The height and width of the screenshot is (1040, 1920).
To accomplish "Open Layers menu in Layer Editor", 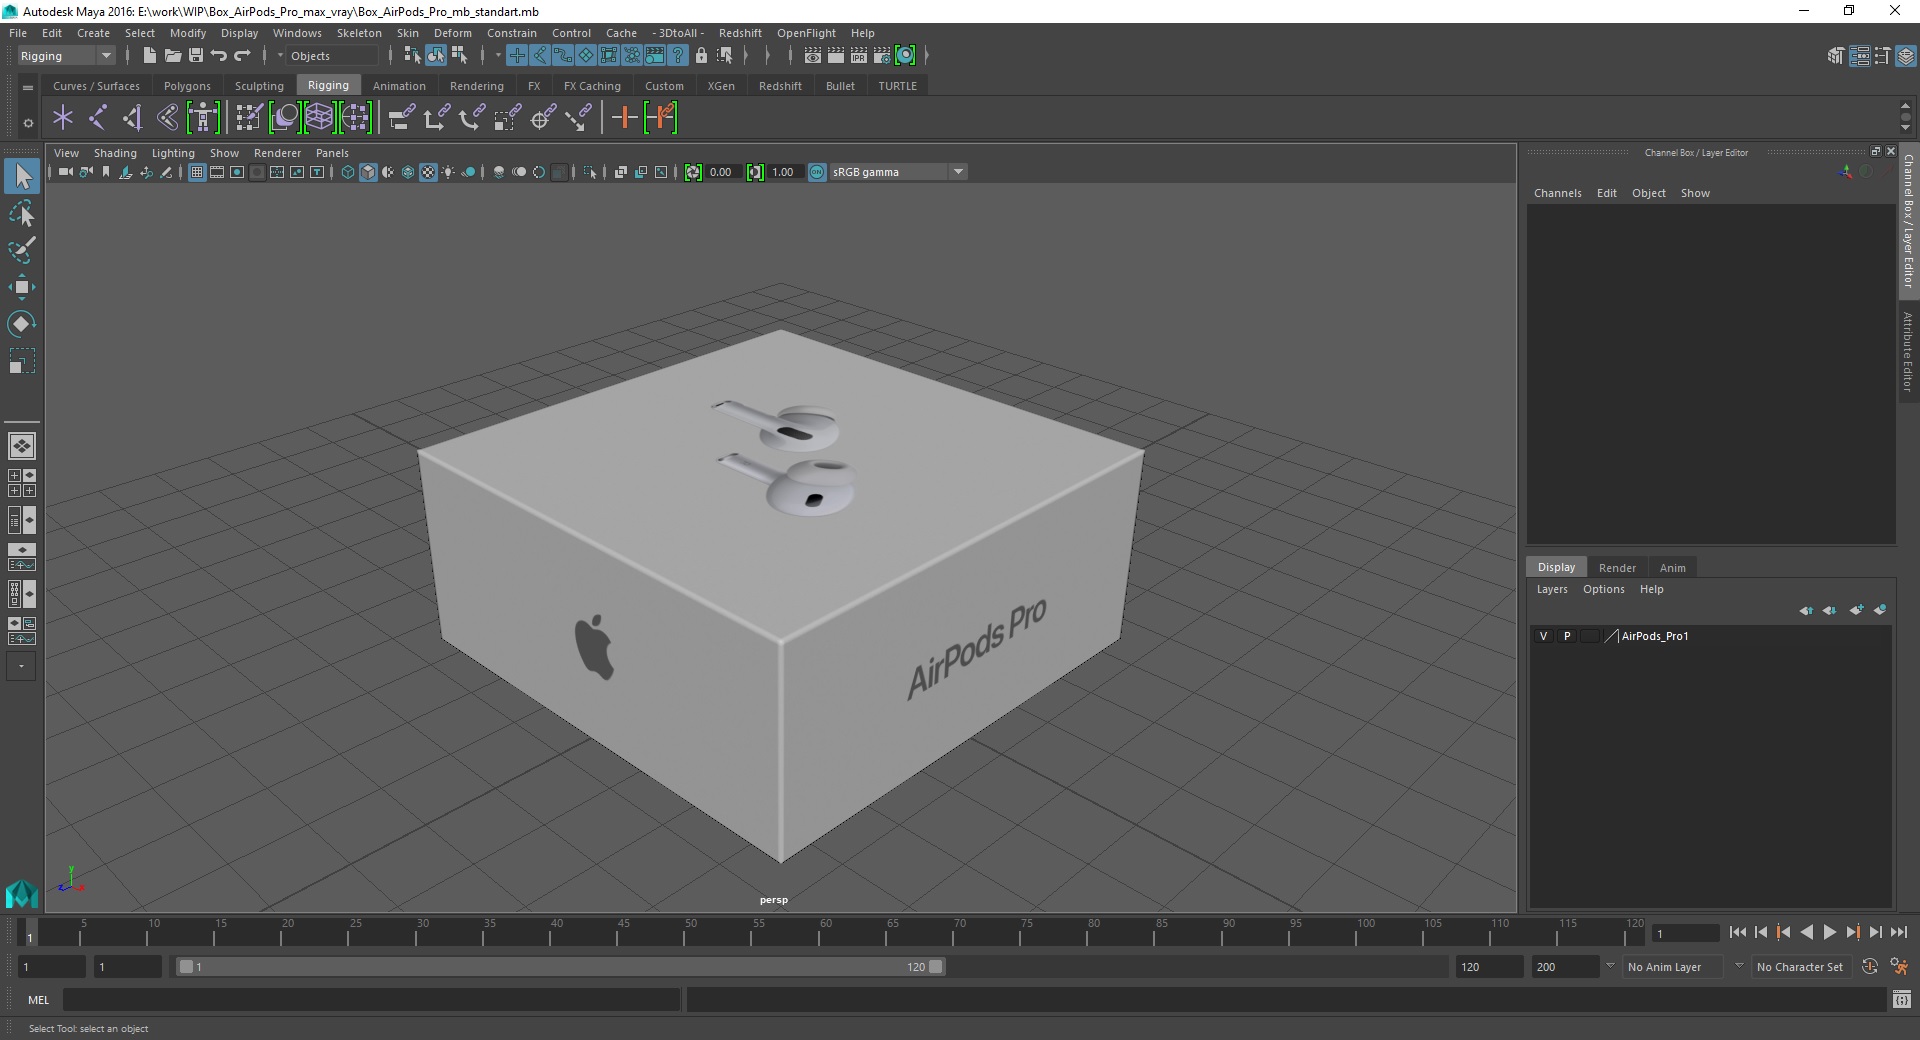I will pyautogui.click(x=1552, y=589).
